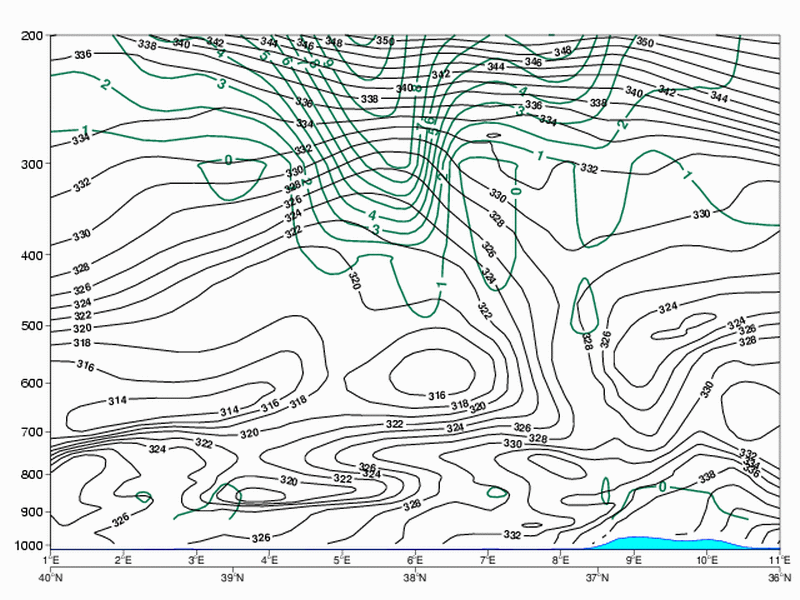
Task: Select the 1000 label on the vertical axis
Action: pos(27,546)
